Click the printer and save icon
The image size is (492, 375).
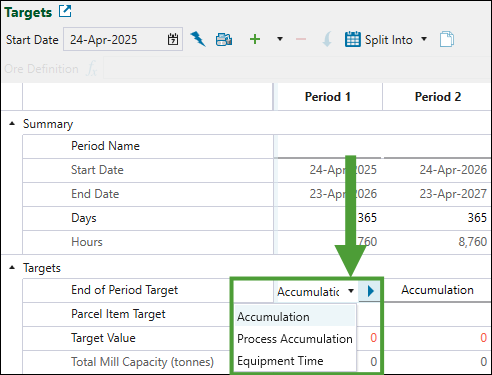coord(224,39)
